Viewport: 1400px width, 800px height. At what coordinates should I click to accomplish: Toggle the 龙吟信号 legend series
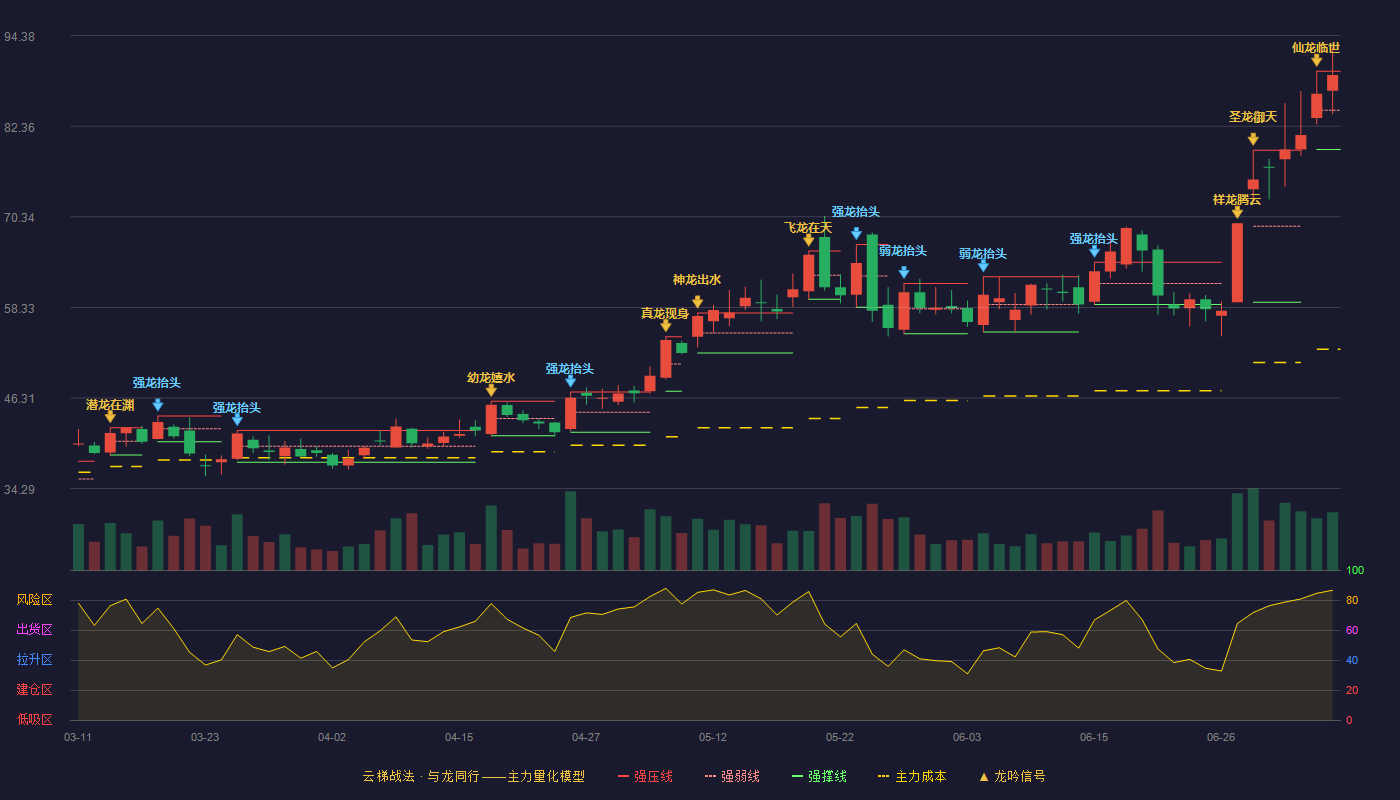[x=1012, y=776]
